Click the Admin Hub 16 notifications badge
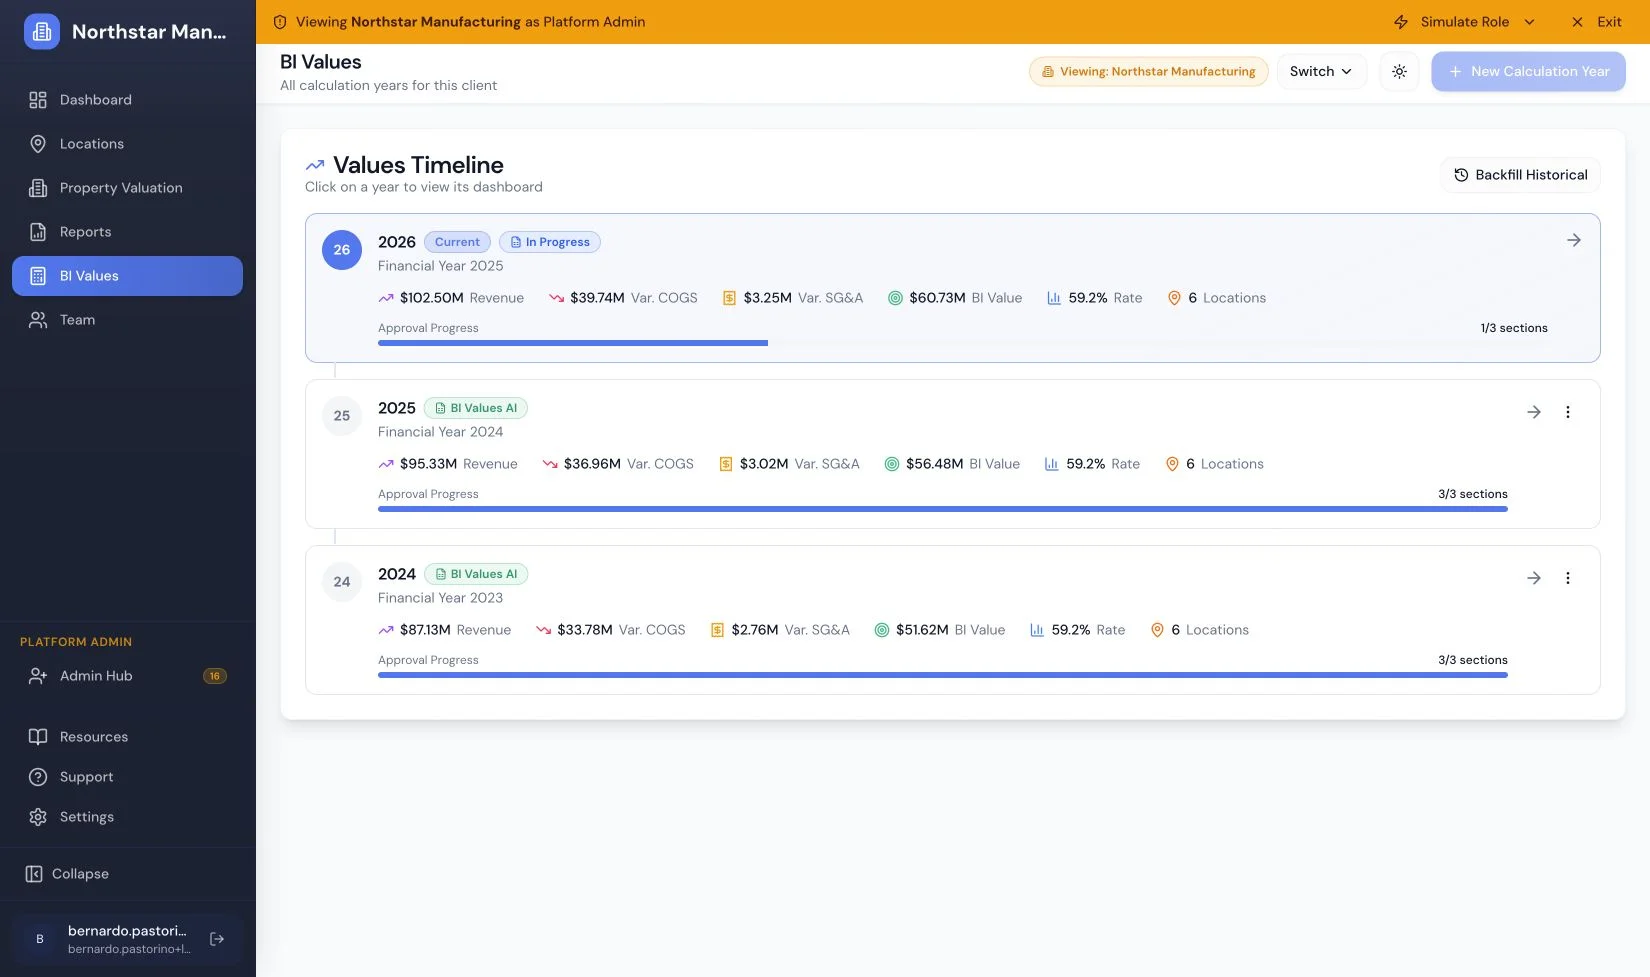The height and width of the screenshot is (977, 1650). (x=214, y=676)
